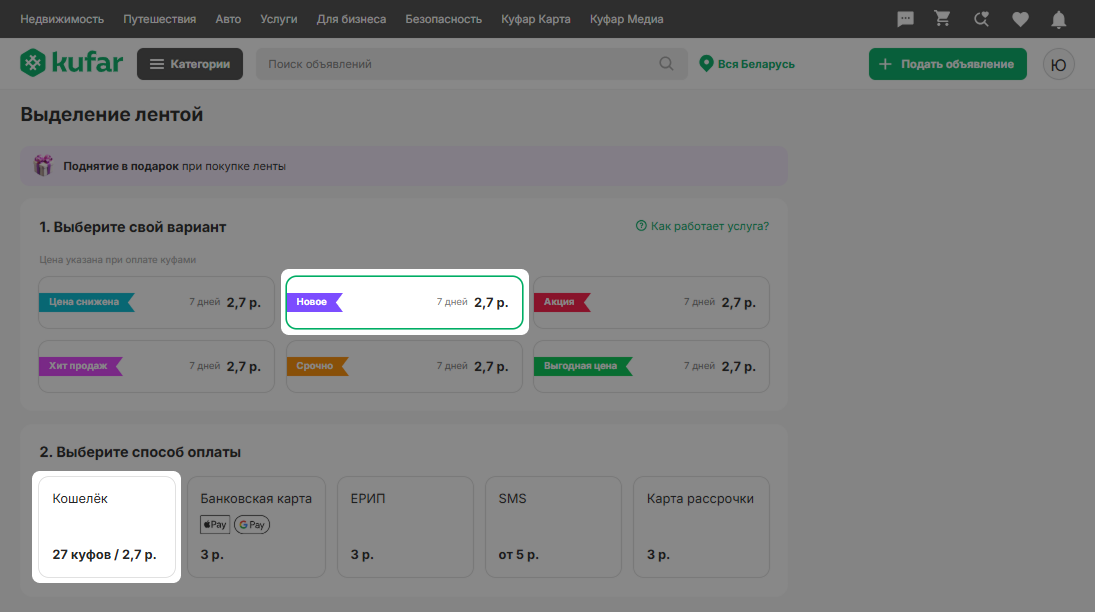Screen dimensions: 1095x612
Task: Click the gift box icon
Action: [43, 166]
